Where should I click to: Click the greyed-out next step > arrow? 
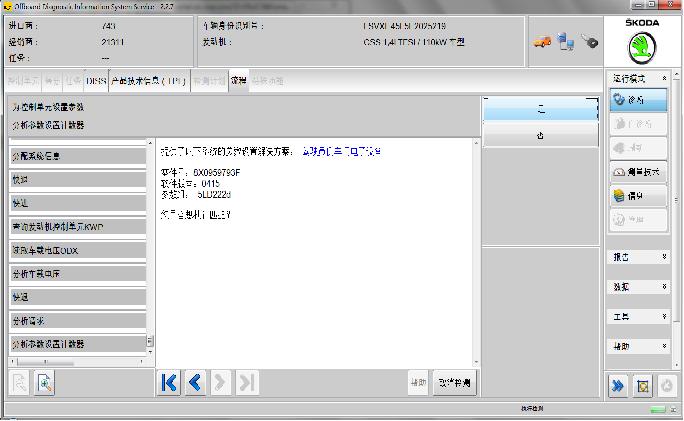pyautogui.click(x=221, y=383)
